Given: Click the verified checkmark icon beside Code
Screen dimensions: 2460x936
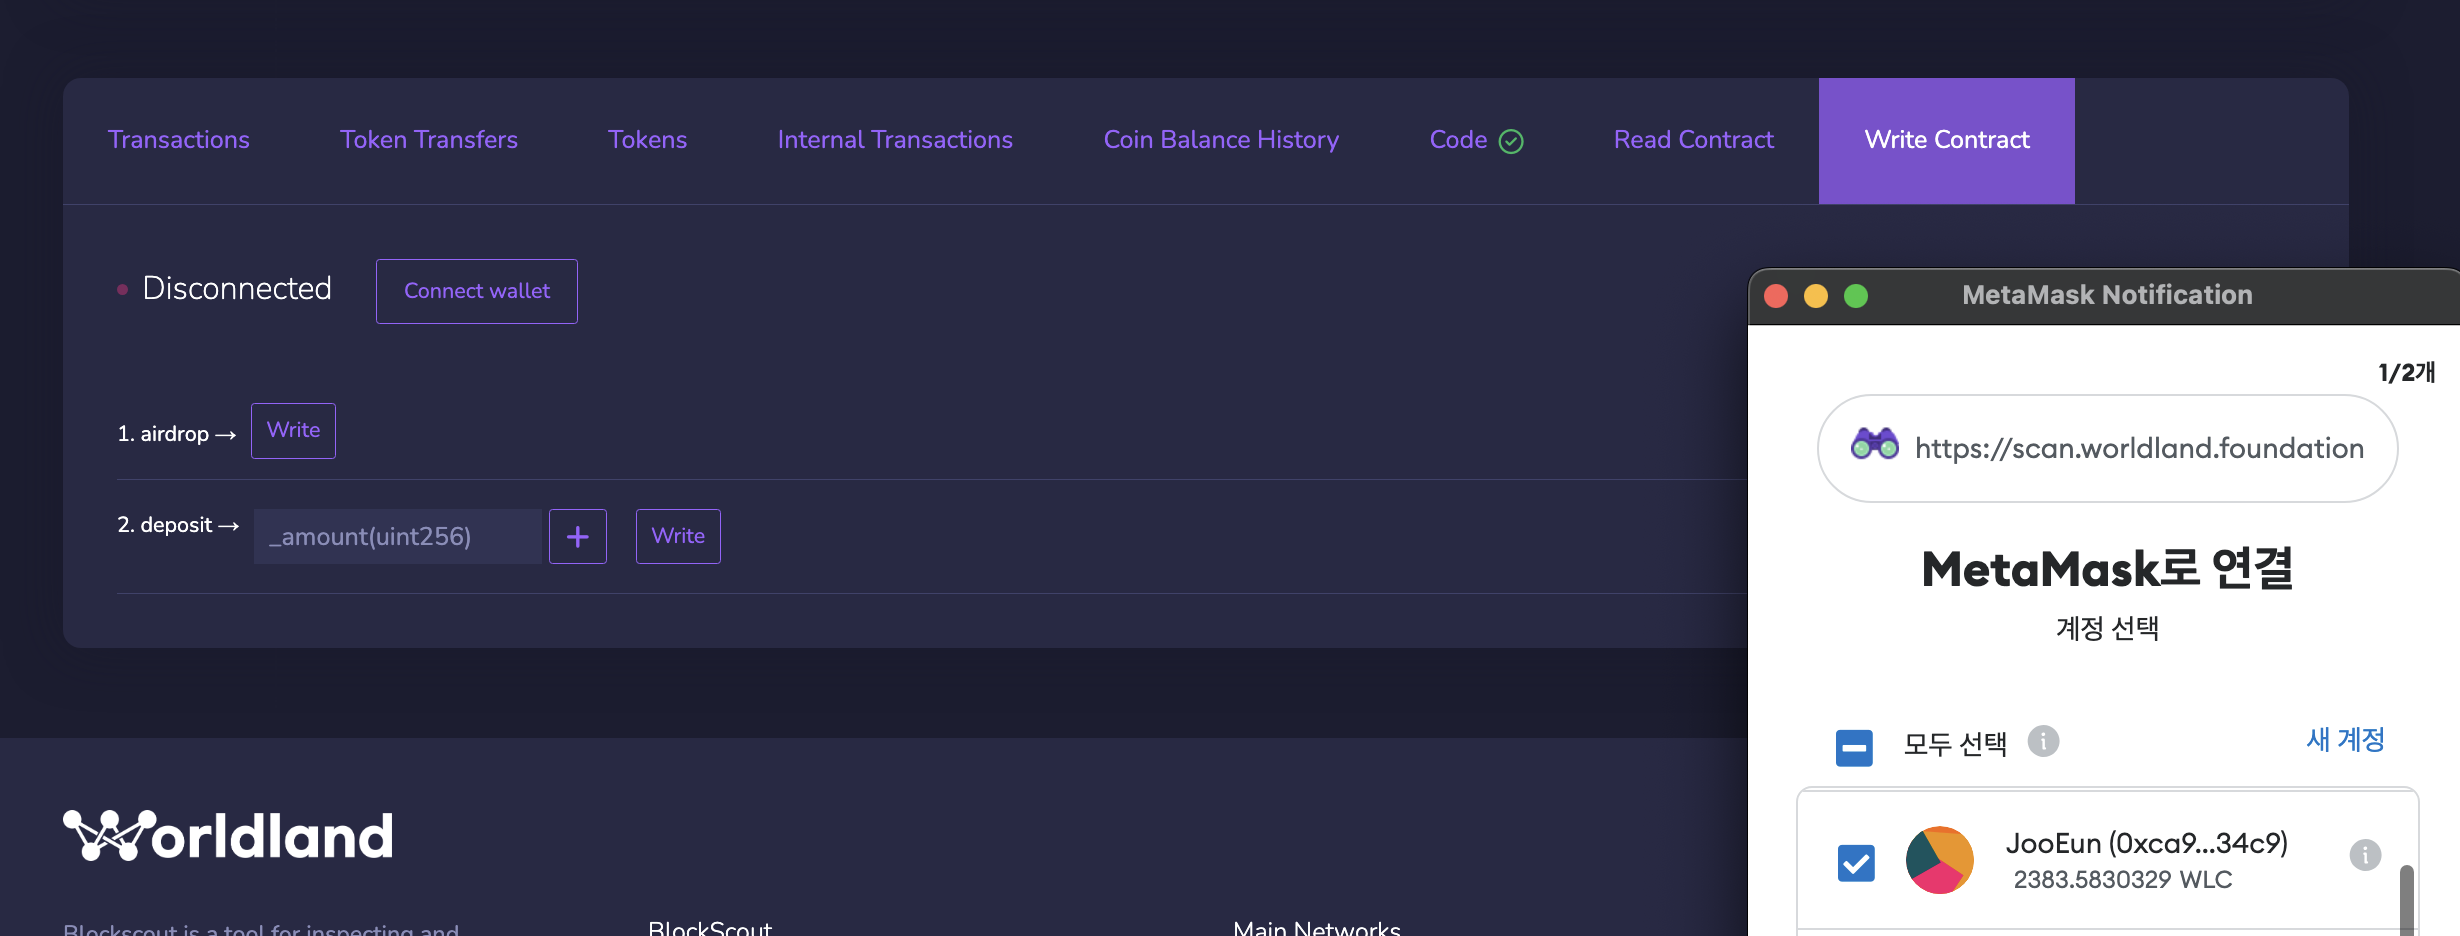Looking at the screenshot, I should click(1511, 142).
